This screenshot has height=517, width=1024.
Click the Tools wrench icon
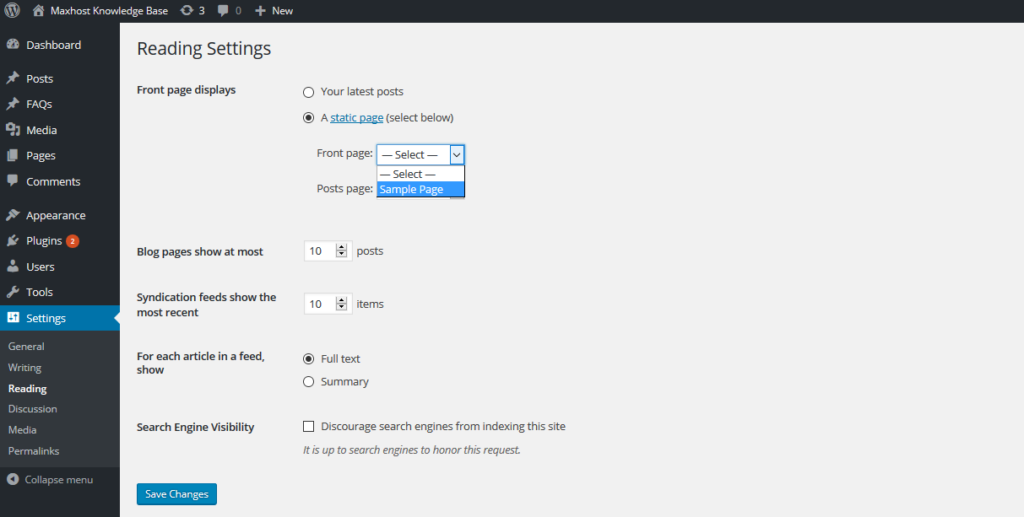[13, 292]
